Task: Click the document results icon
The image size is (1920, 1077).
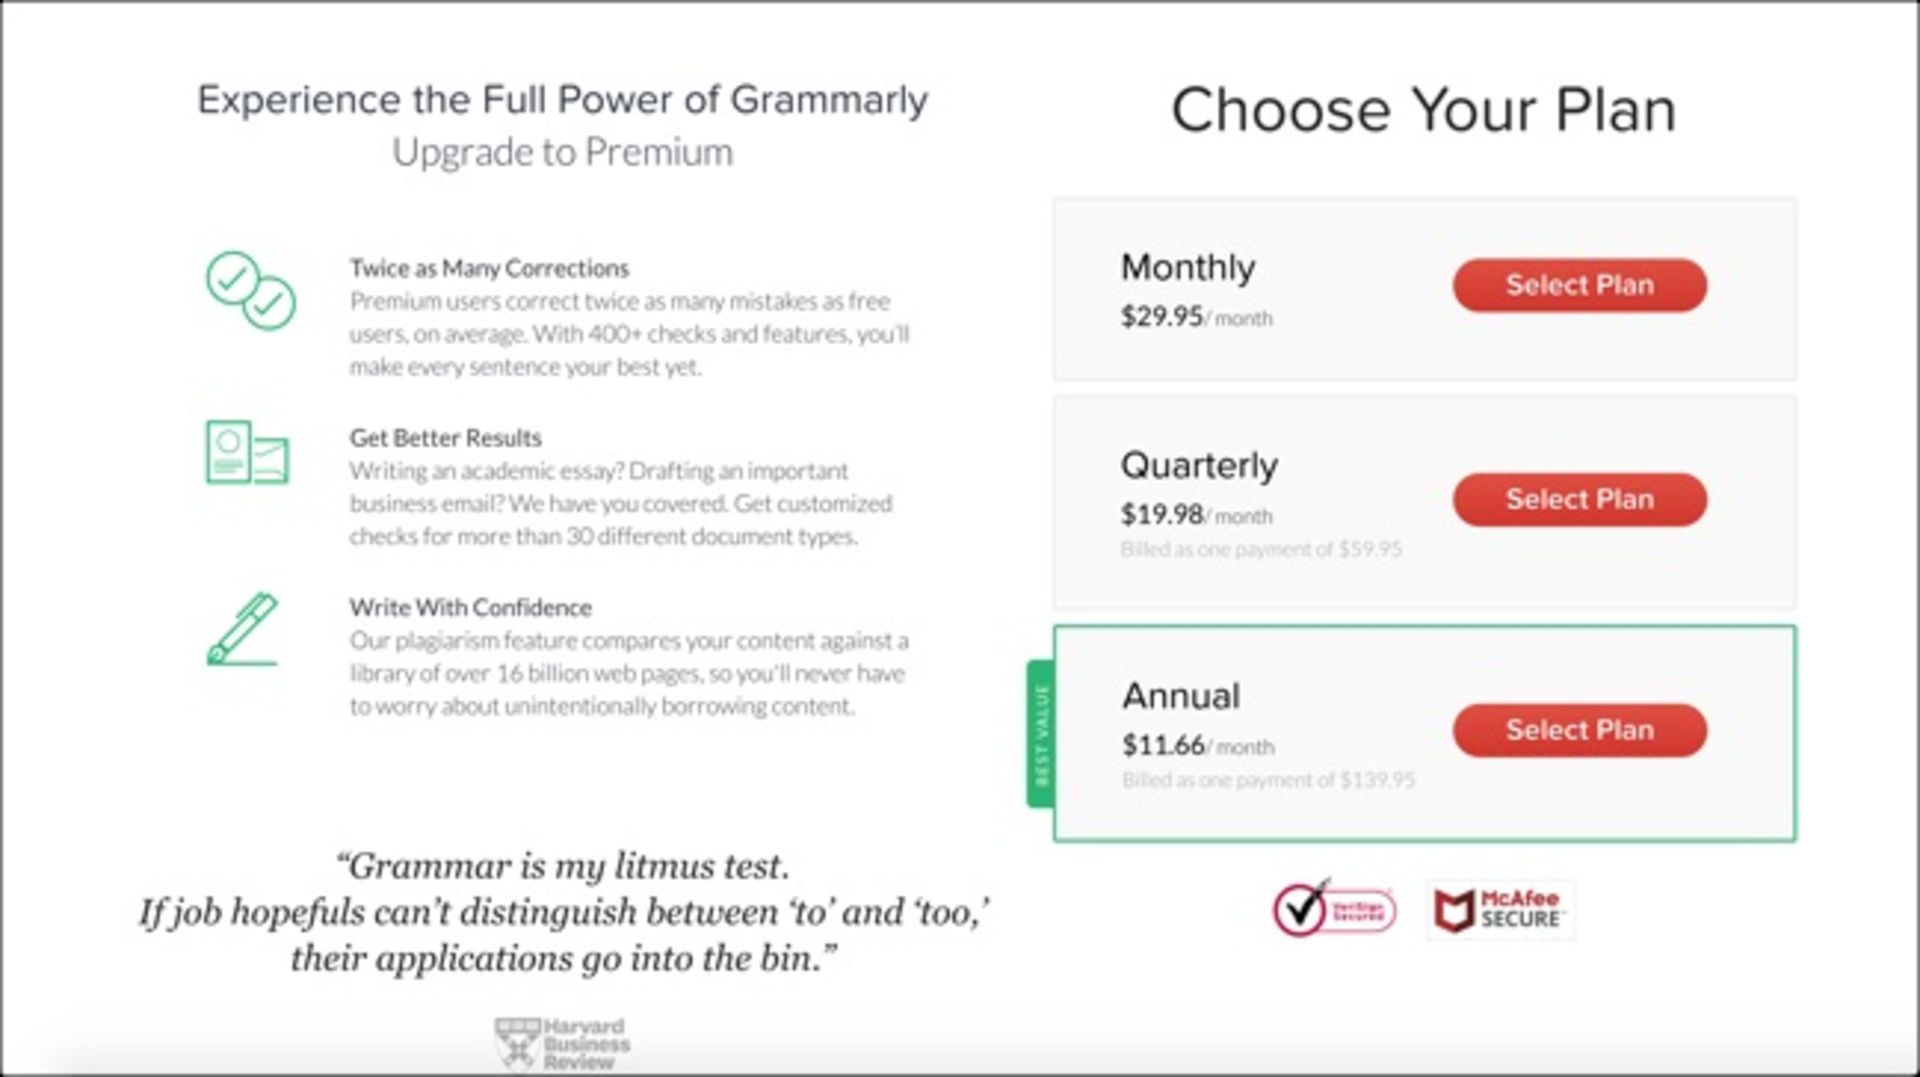Action: click(x=247, y=452)
